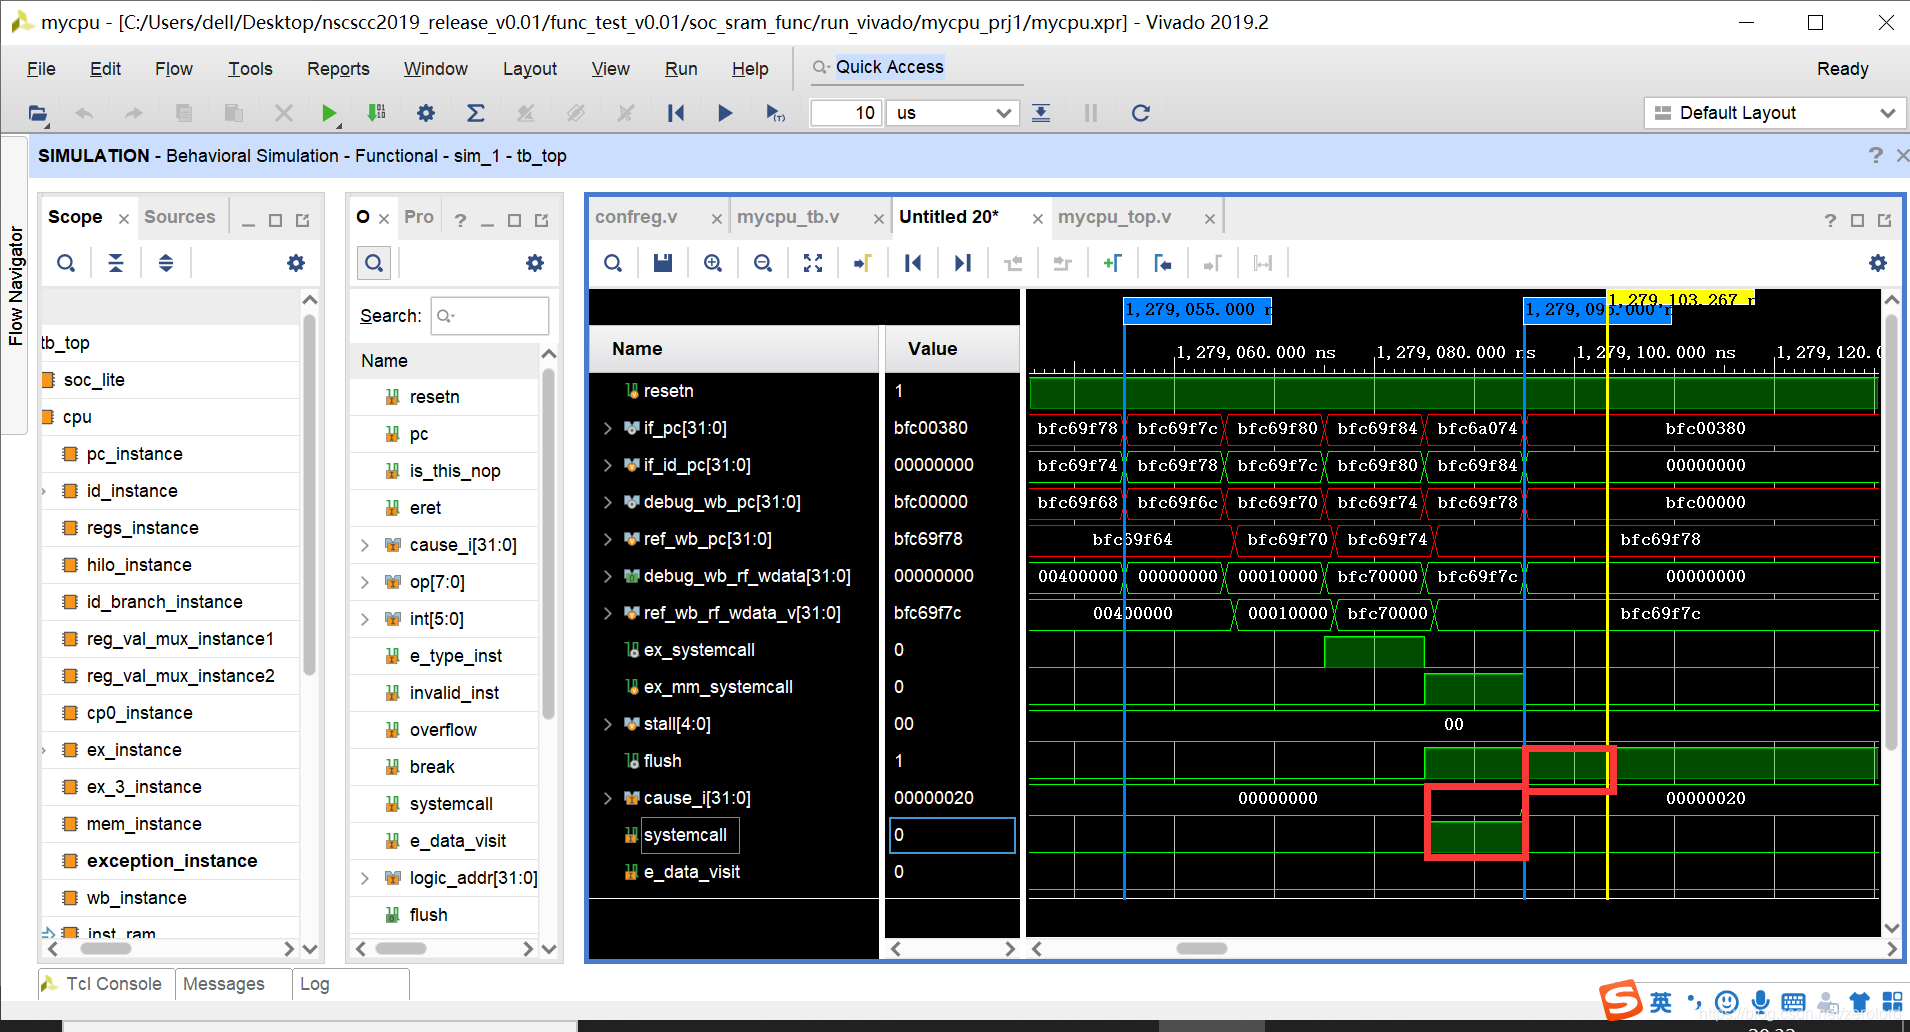Expand logic_addr[31:0] object

click(365, 878)
